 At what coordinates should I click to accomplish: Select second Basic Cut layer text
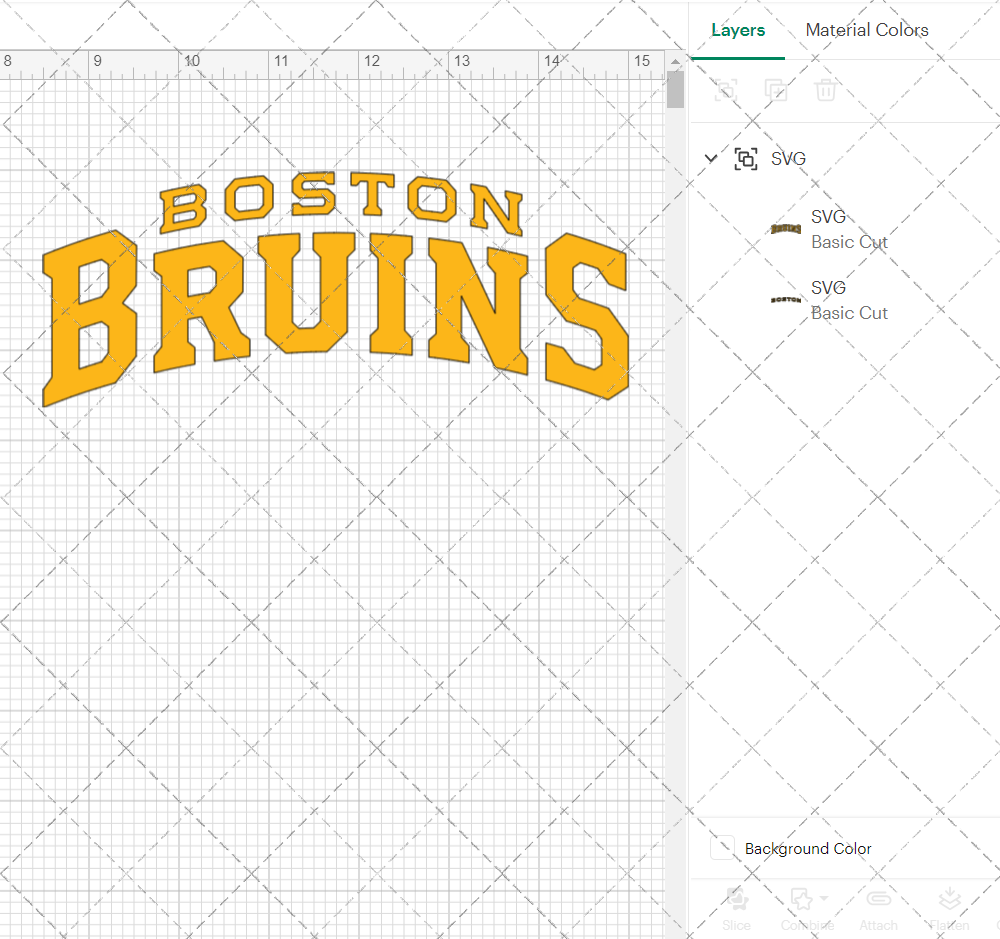click(x=849, y=313)
